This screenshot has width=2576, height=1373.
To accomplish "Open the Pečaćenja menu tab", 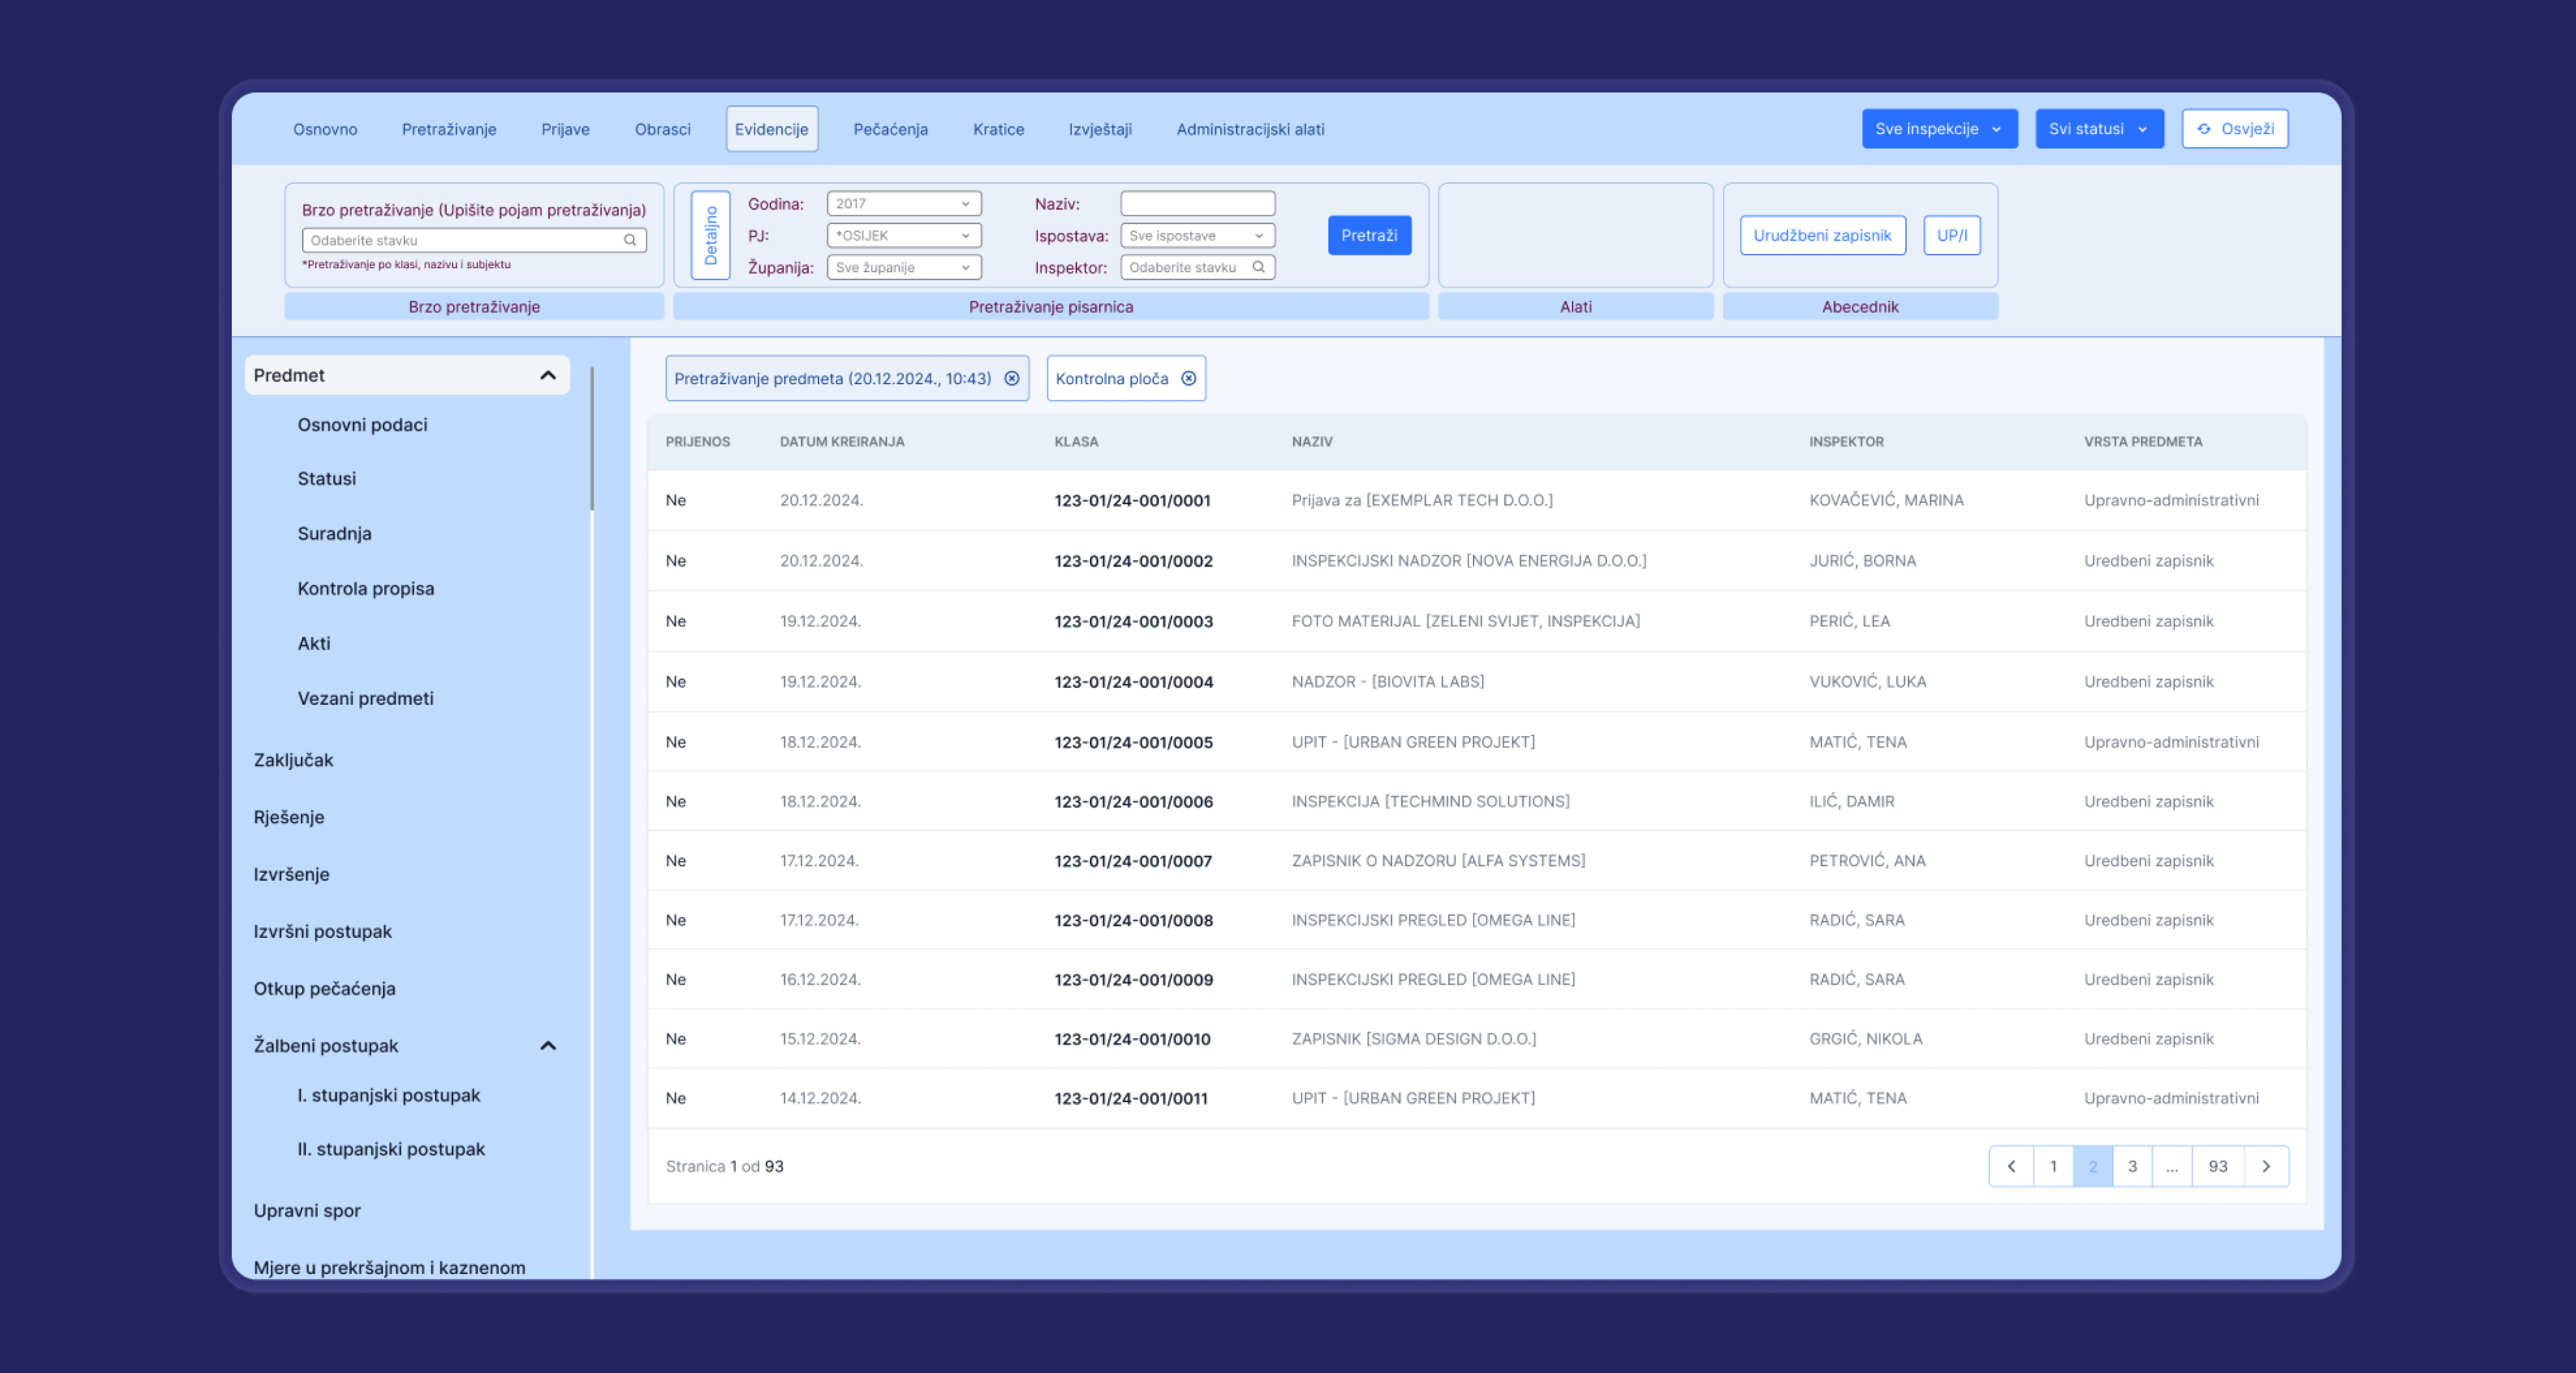I will pyautogui.click(x=890, y=129).
